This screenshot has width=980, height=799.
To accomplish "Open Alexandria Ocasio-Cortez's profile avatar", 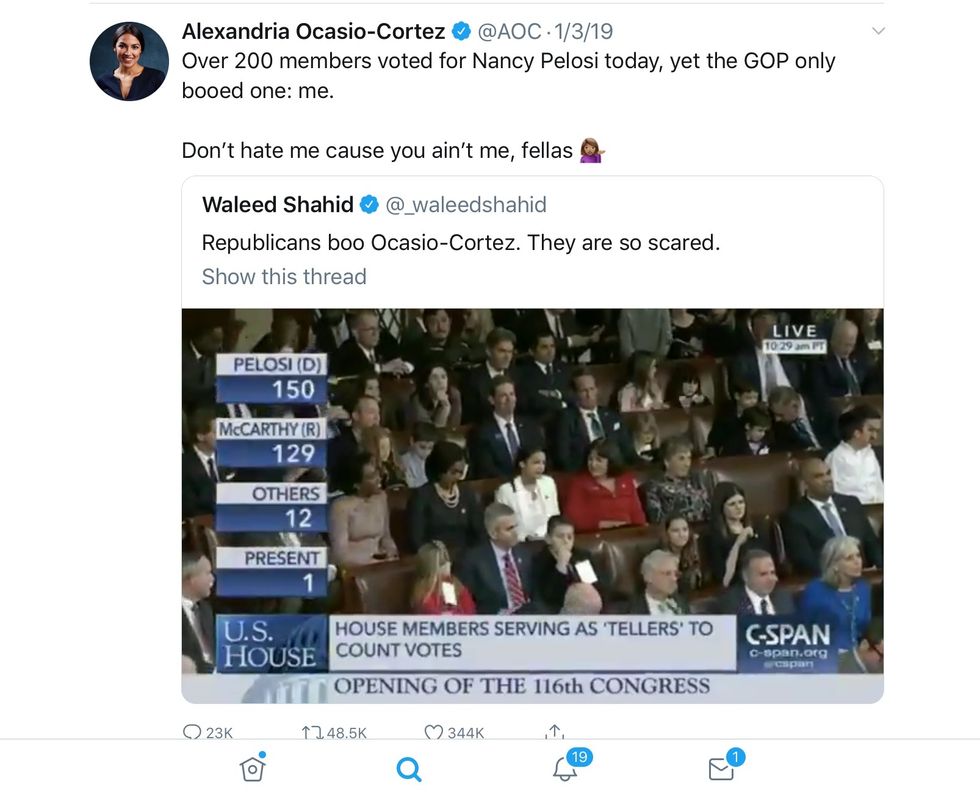I will [129, 61].
